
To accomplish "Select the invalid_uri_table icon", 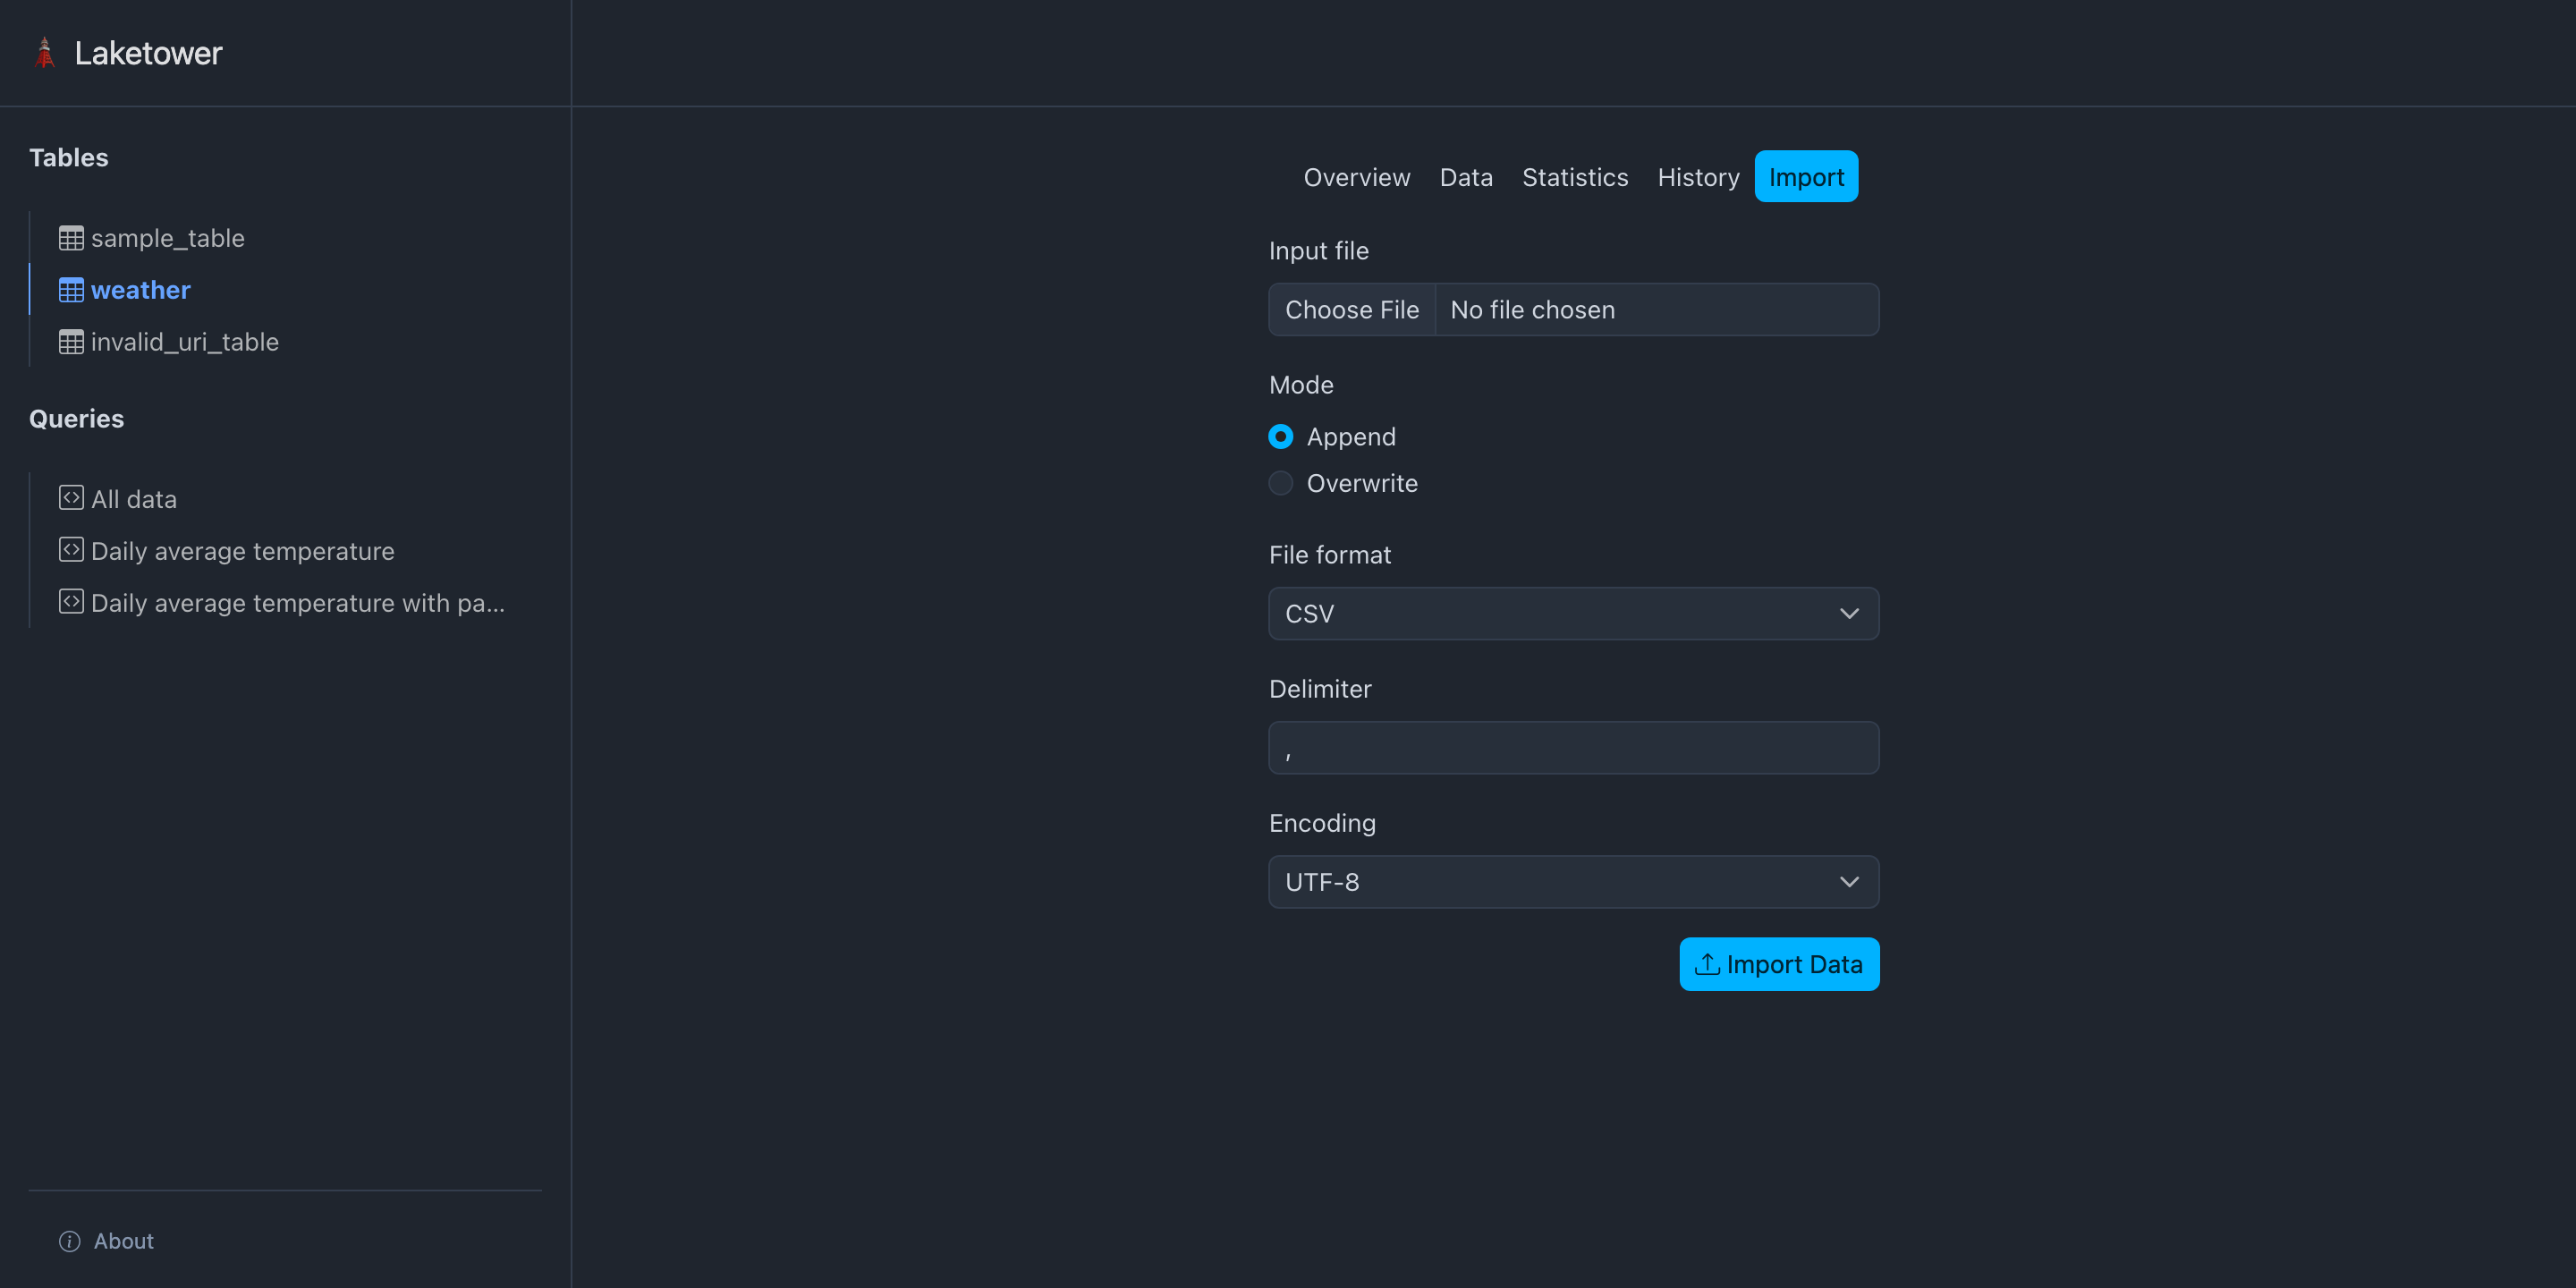I will tap(71, 341).
